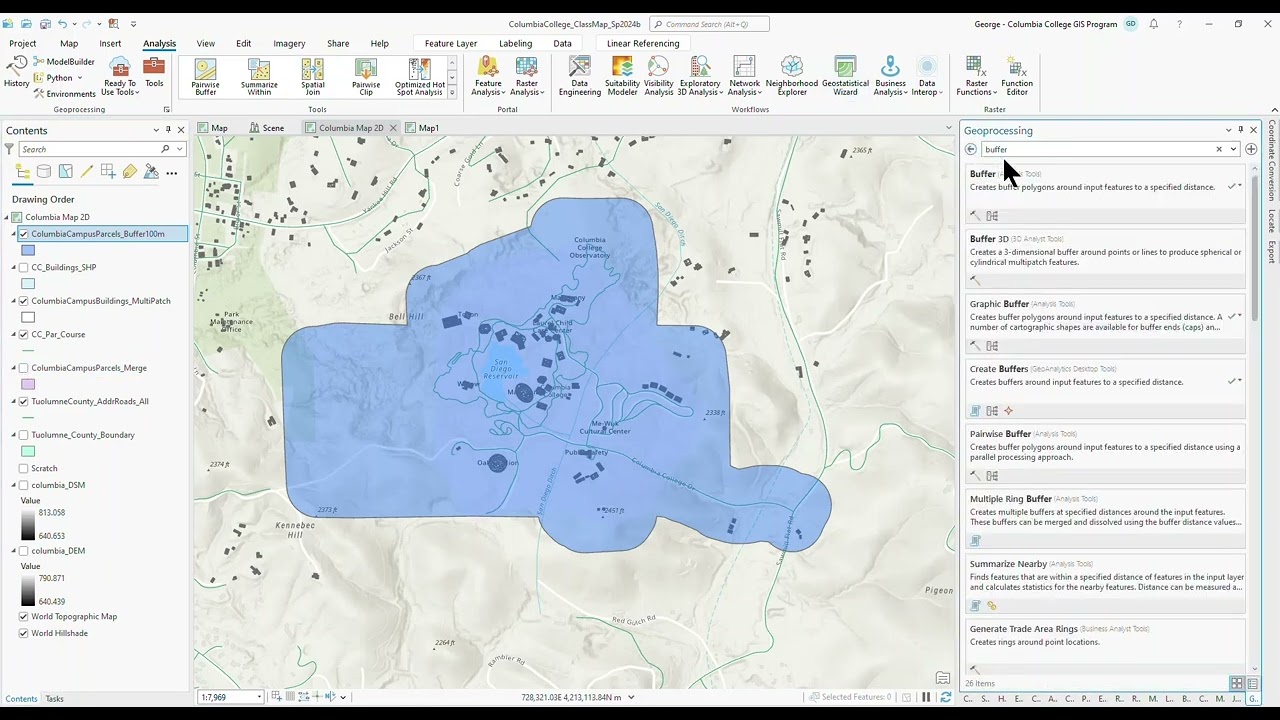Open Neighborhood Explorer
Image resolution: width=1280 pixels, height=720 pixels.
[792, 76]
